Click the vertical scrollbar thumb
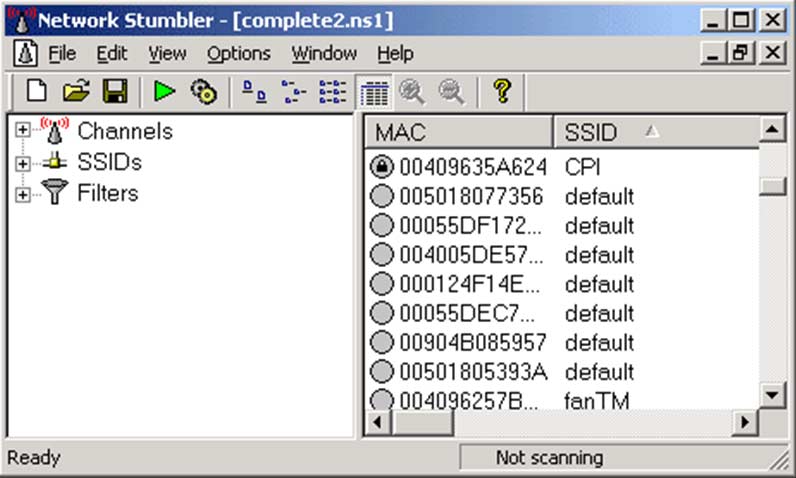Viewport: 796px width, 478px height. pyautogui.click(x=772, y=186)
